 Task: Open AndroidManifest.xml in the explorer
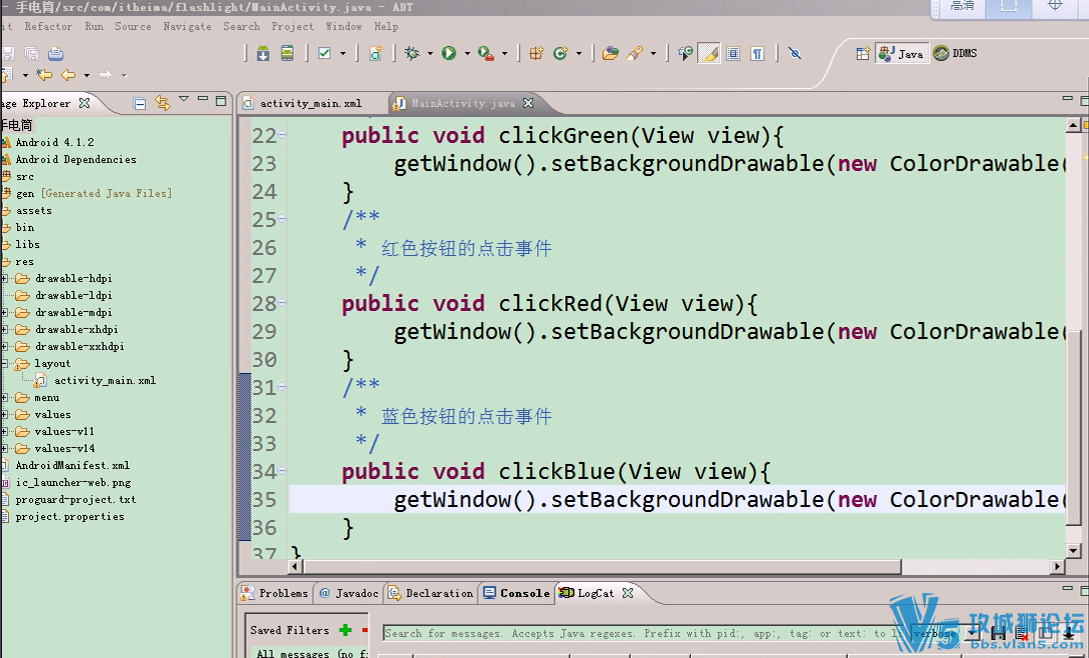pos(72,466)
